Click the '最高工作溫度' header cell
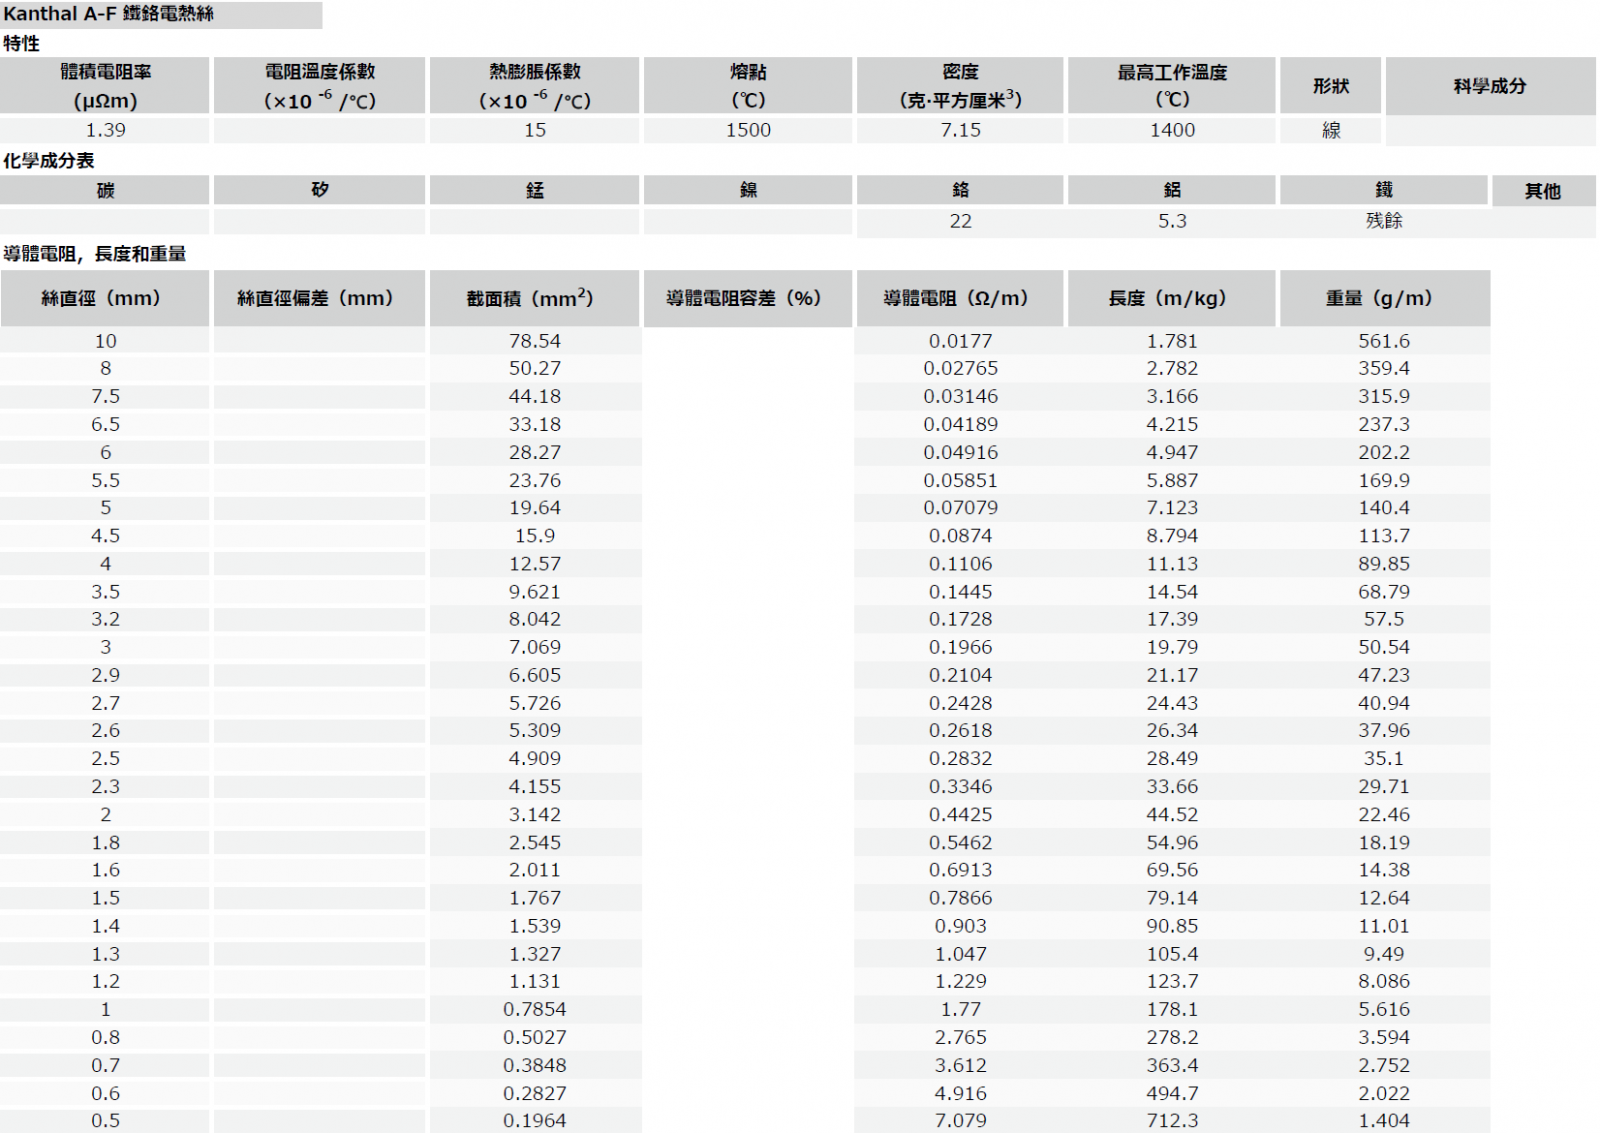1600x1133 pixels. click(x=1172, y=86)
